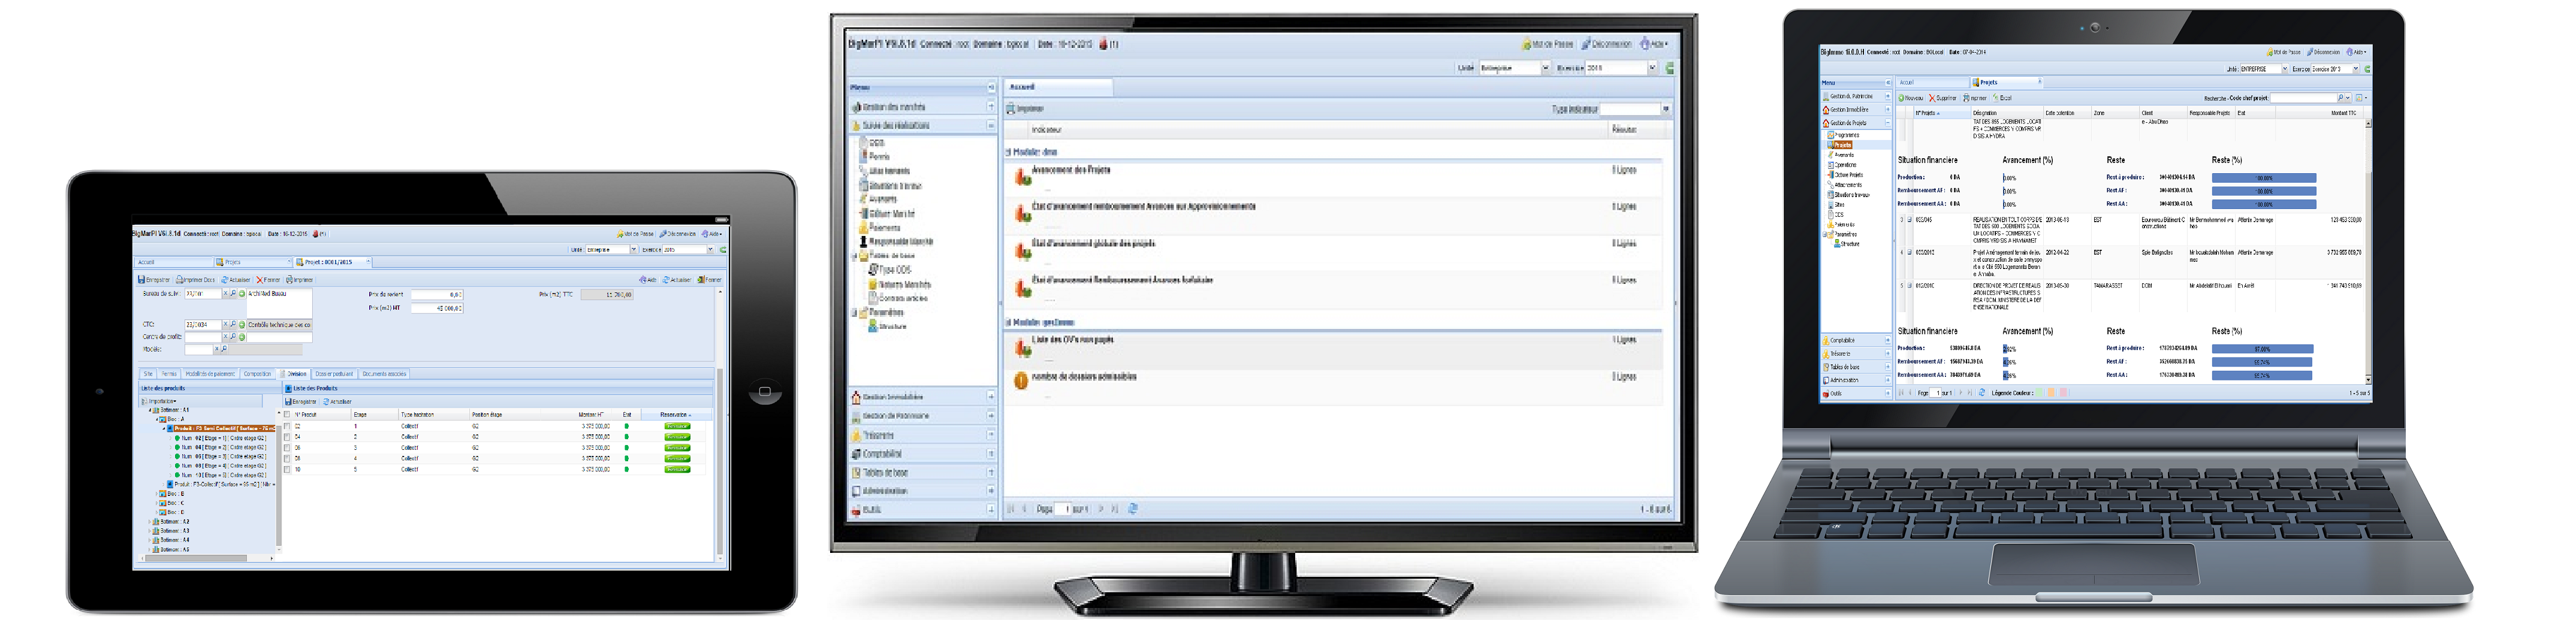The image size is (2576, 620).
Task: Click Supprimer button on laptop toolbar
Action: 1943,98
